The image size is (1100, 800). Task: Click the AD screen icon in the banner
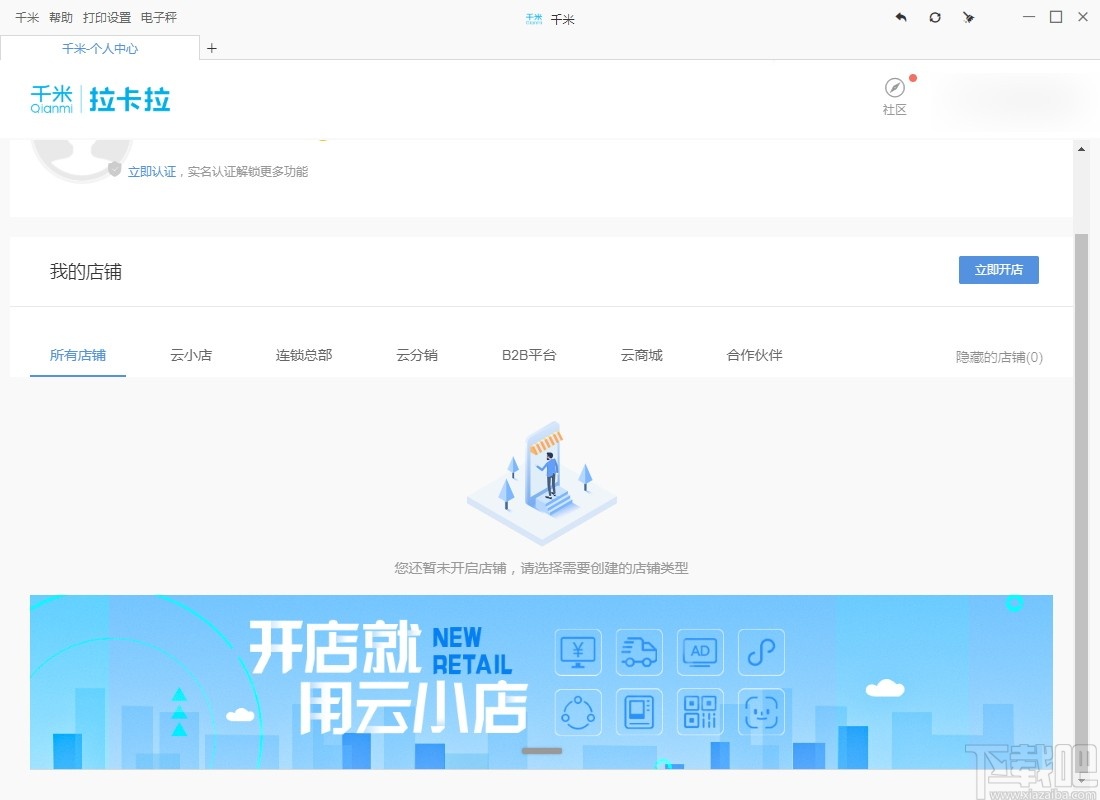(x=700, y=652)
